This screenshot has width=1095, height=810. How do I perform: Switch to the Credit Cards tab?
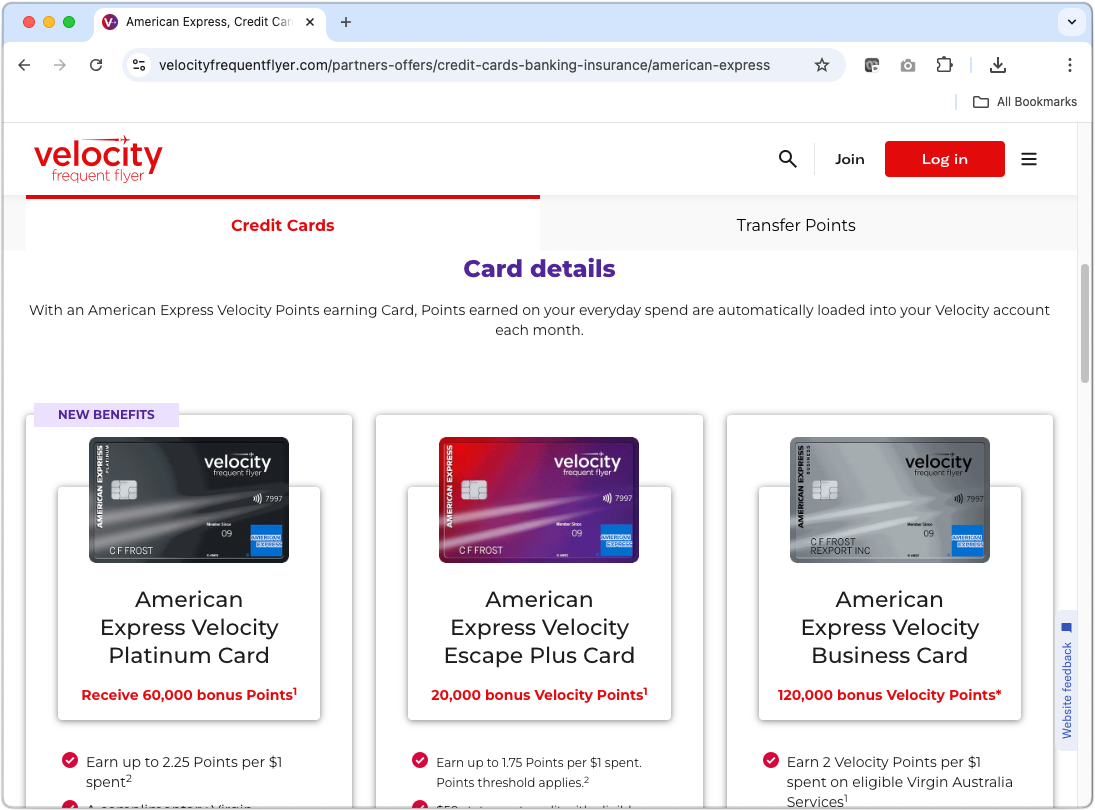(x=283, y=225)
